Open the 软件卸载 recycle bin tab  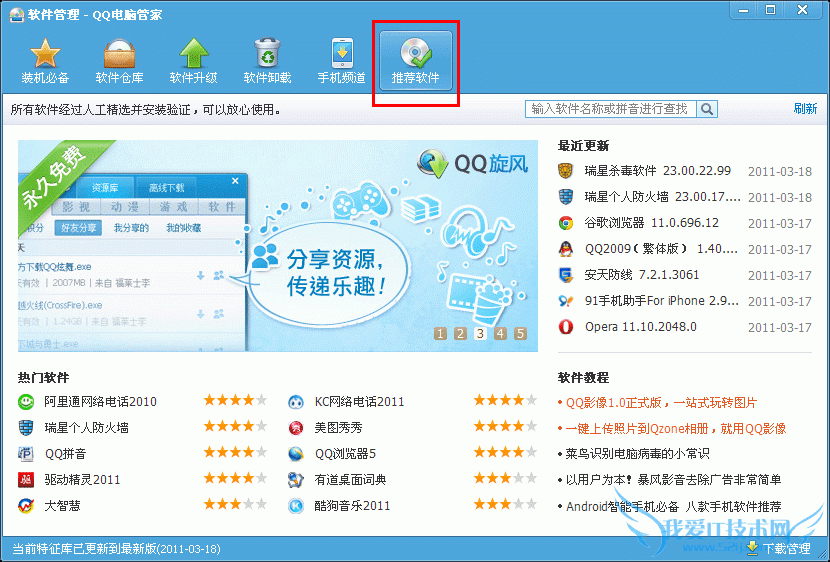click(x=267, y=61)
